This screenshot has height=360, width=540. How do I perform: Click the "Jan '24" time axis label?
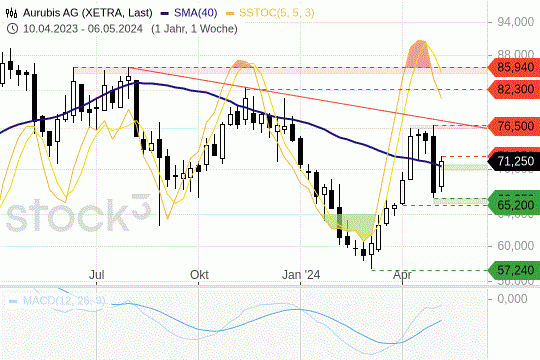(301, 275)
